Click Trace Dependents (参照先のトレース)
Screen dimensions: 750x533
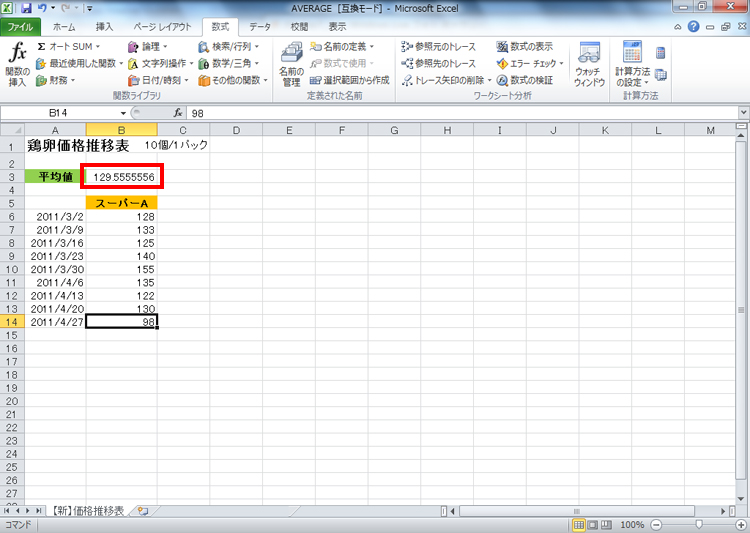[439, 63]
